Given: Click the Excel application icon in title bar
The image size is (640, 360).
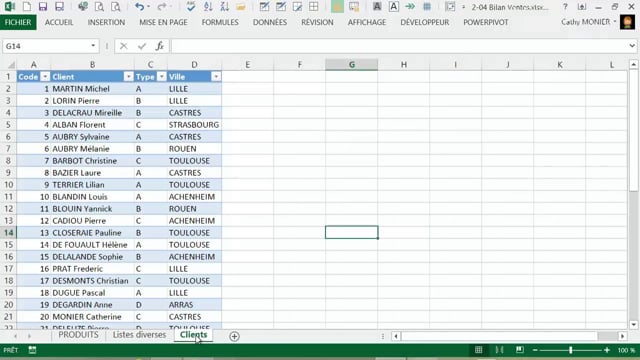Looking at the screenshot, I should (x=9, y=7).
